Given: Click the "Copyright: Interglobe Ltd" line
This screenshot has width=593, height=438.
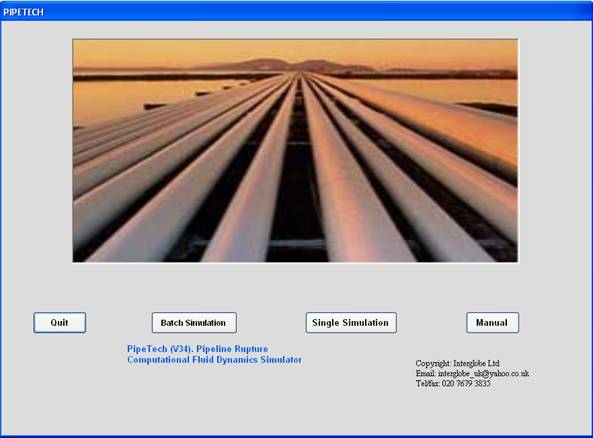Looking at the screenshot, I should tap(457, 363).
